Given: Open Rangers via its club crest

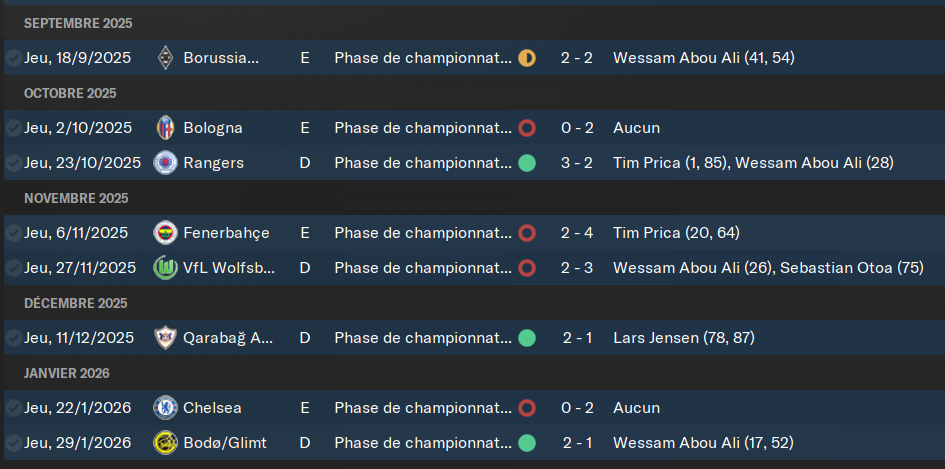Looking at the screenshot, I should click(x=166, y=163).
